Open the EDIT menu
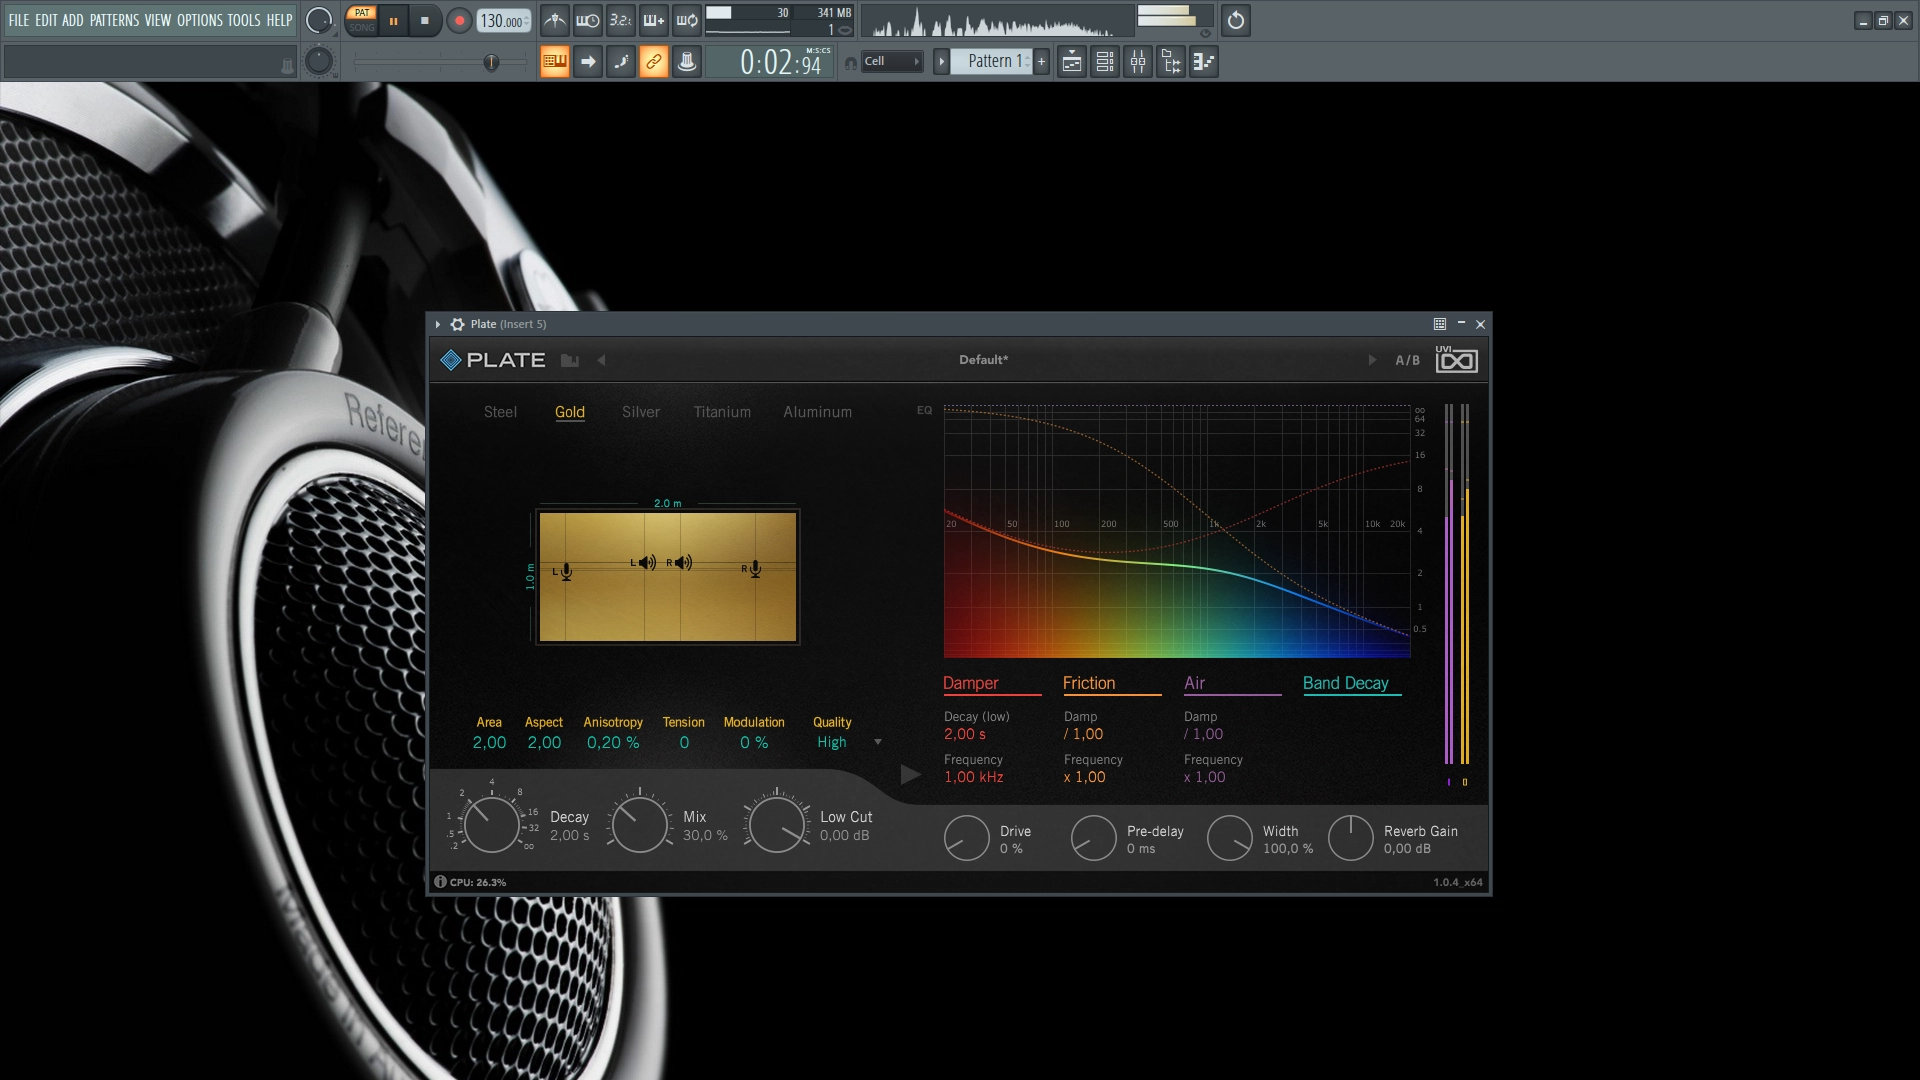This screenshot has height=1080, width=1920. 46,20
